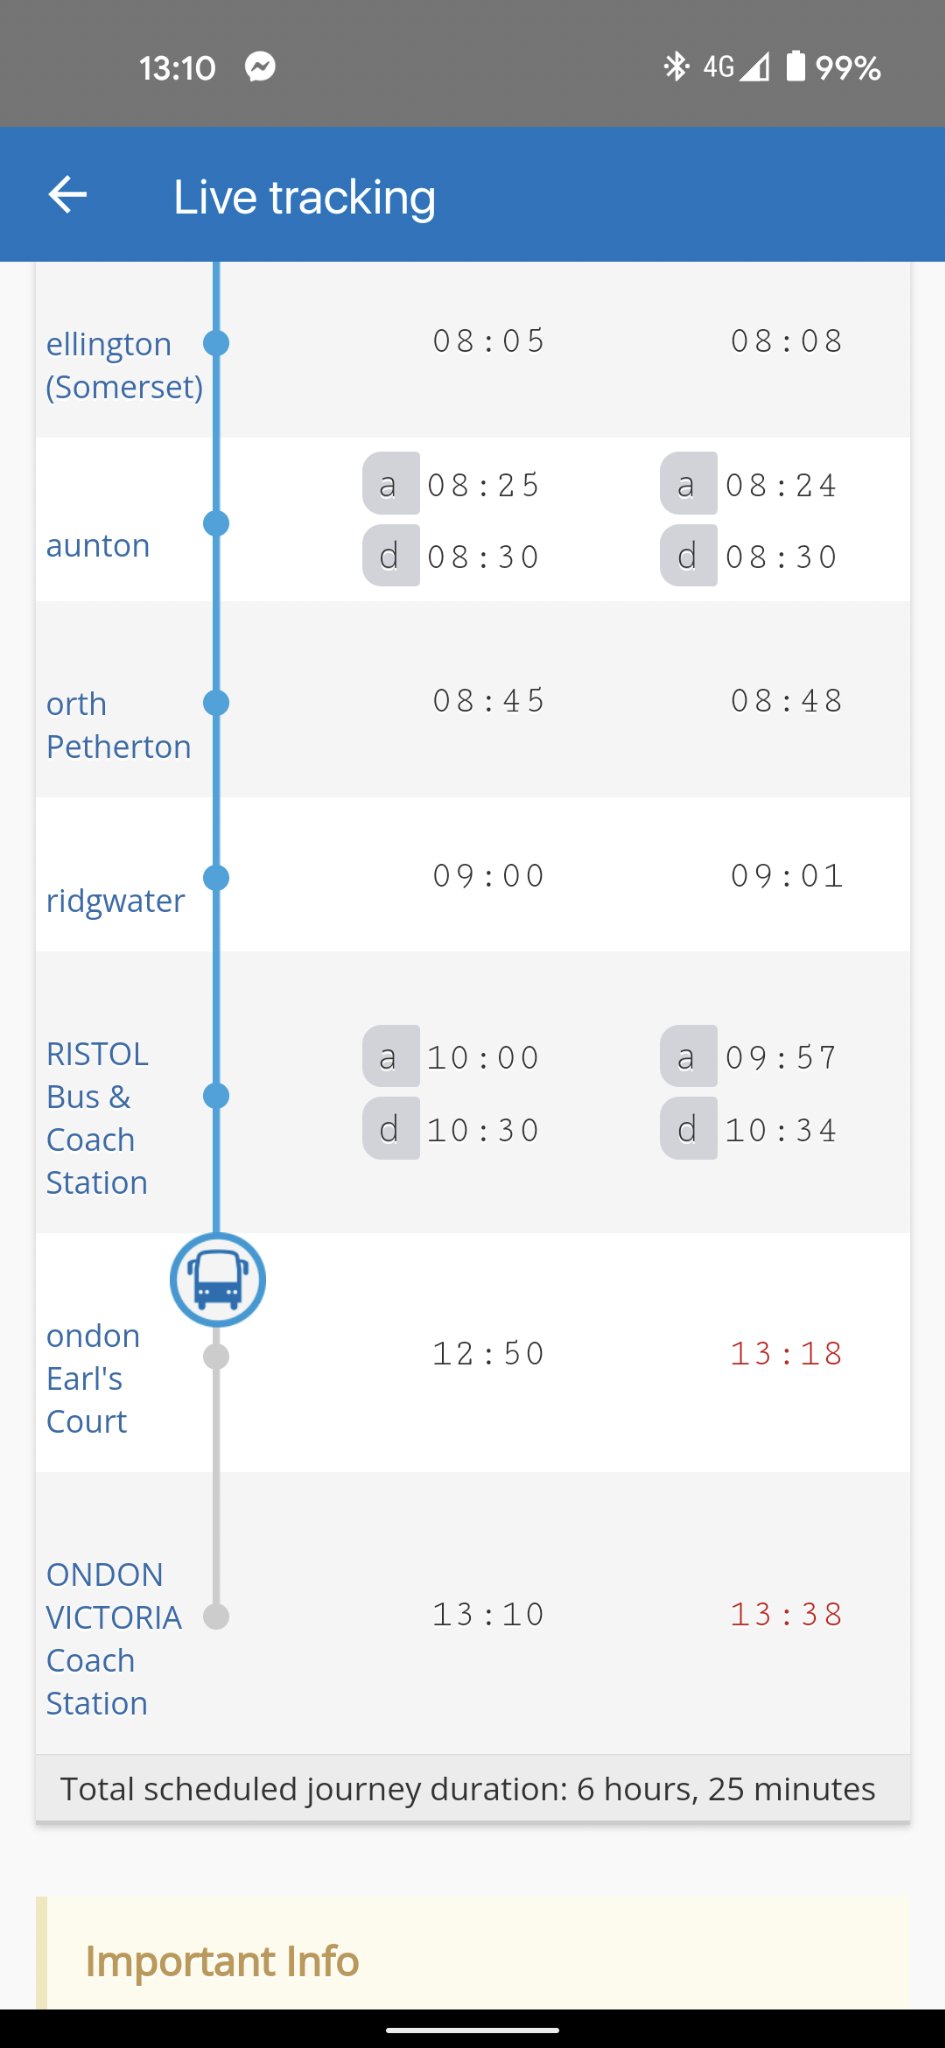Tap the Live tracking title

(304, 197)
